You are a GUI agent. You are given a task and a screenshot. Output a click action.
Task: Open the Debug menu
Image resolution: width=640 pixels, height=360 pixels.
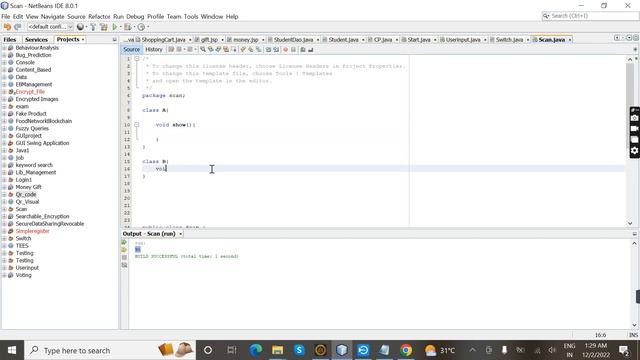tap(135, 17)
